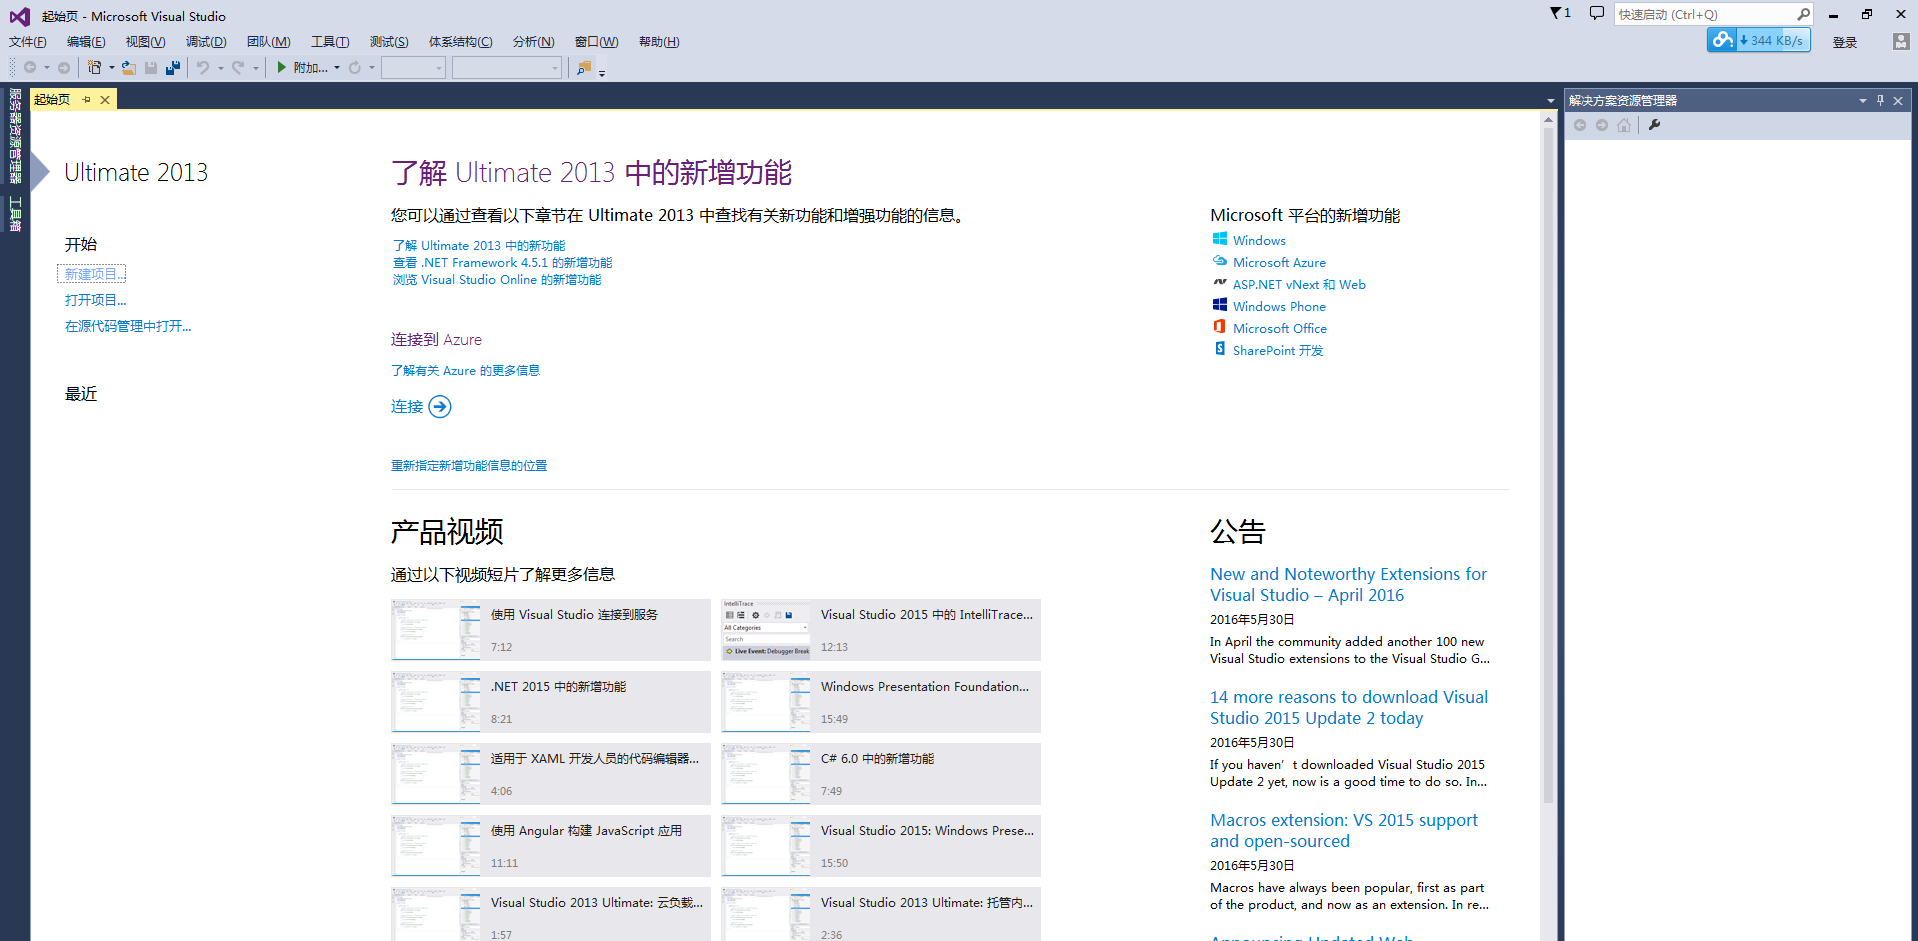Screen dimensions: 1918x941
Task: Open the Redo history dropdown arrow
Action: 256,68
